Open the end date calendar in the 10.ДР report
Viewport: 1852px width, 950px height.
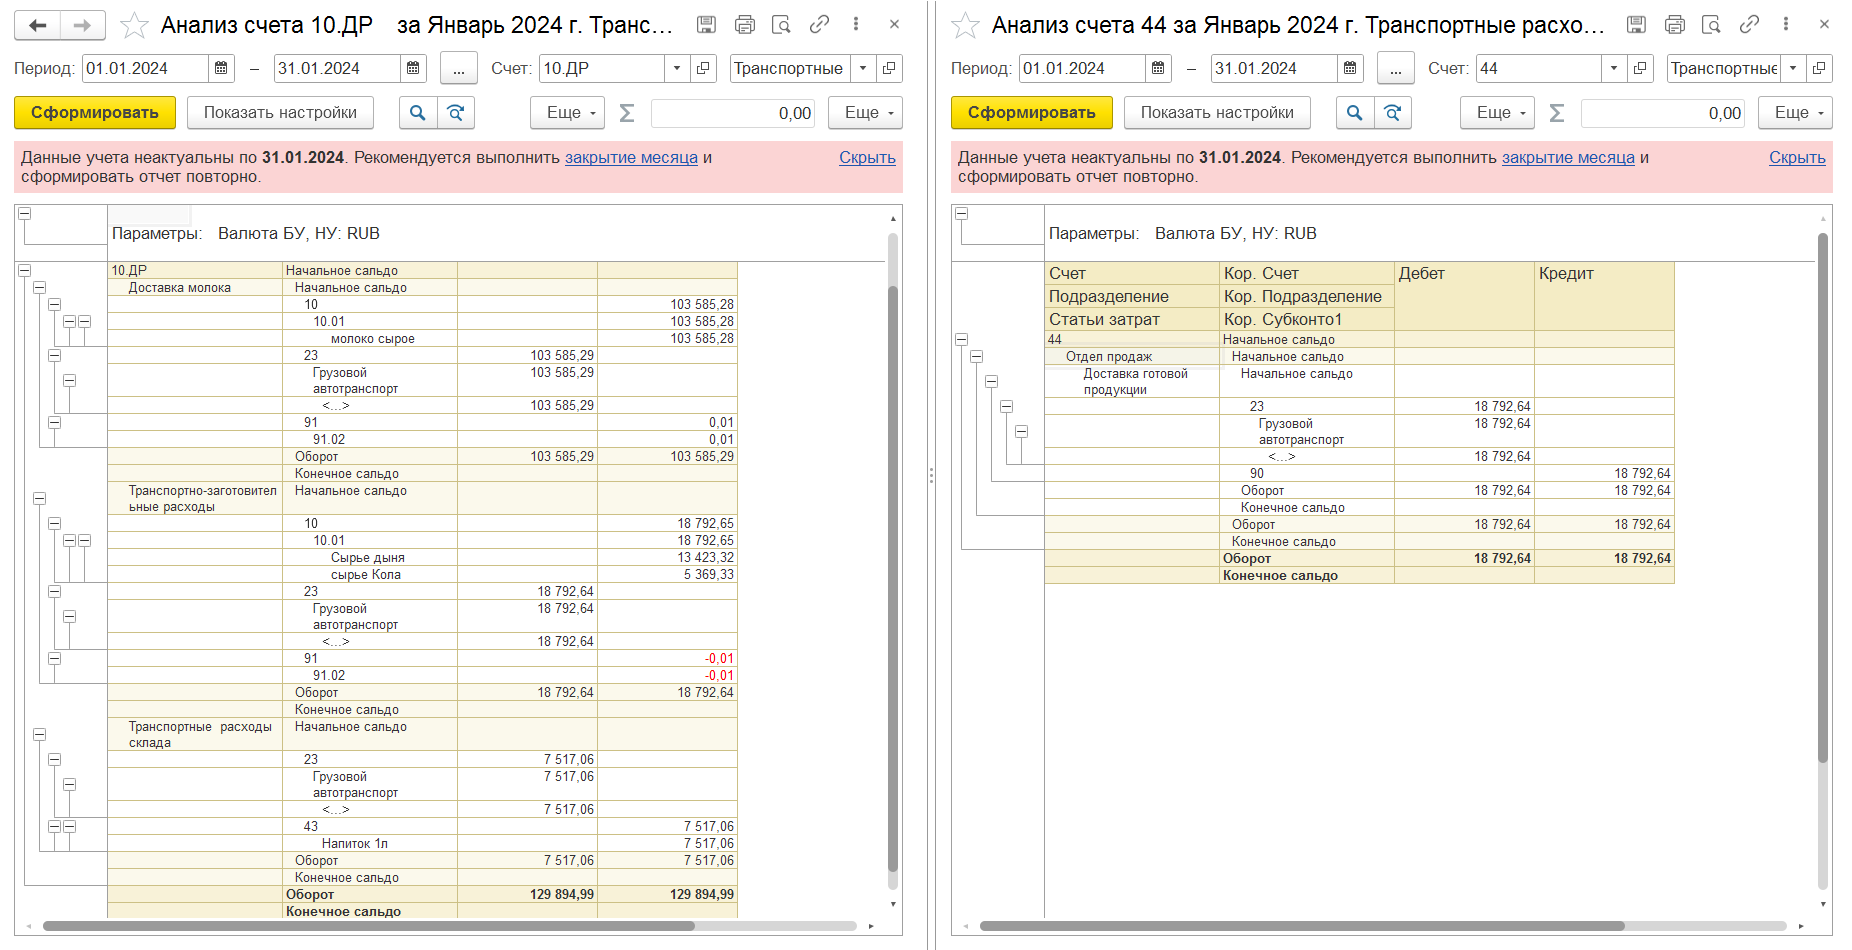coord(413,68)
